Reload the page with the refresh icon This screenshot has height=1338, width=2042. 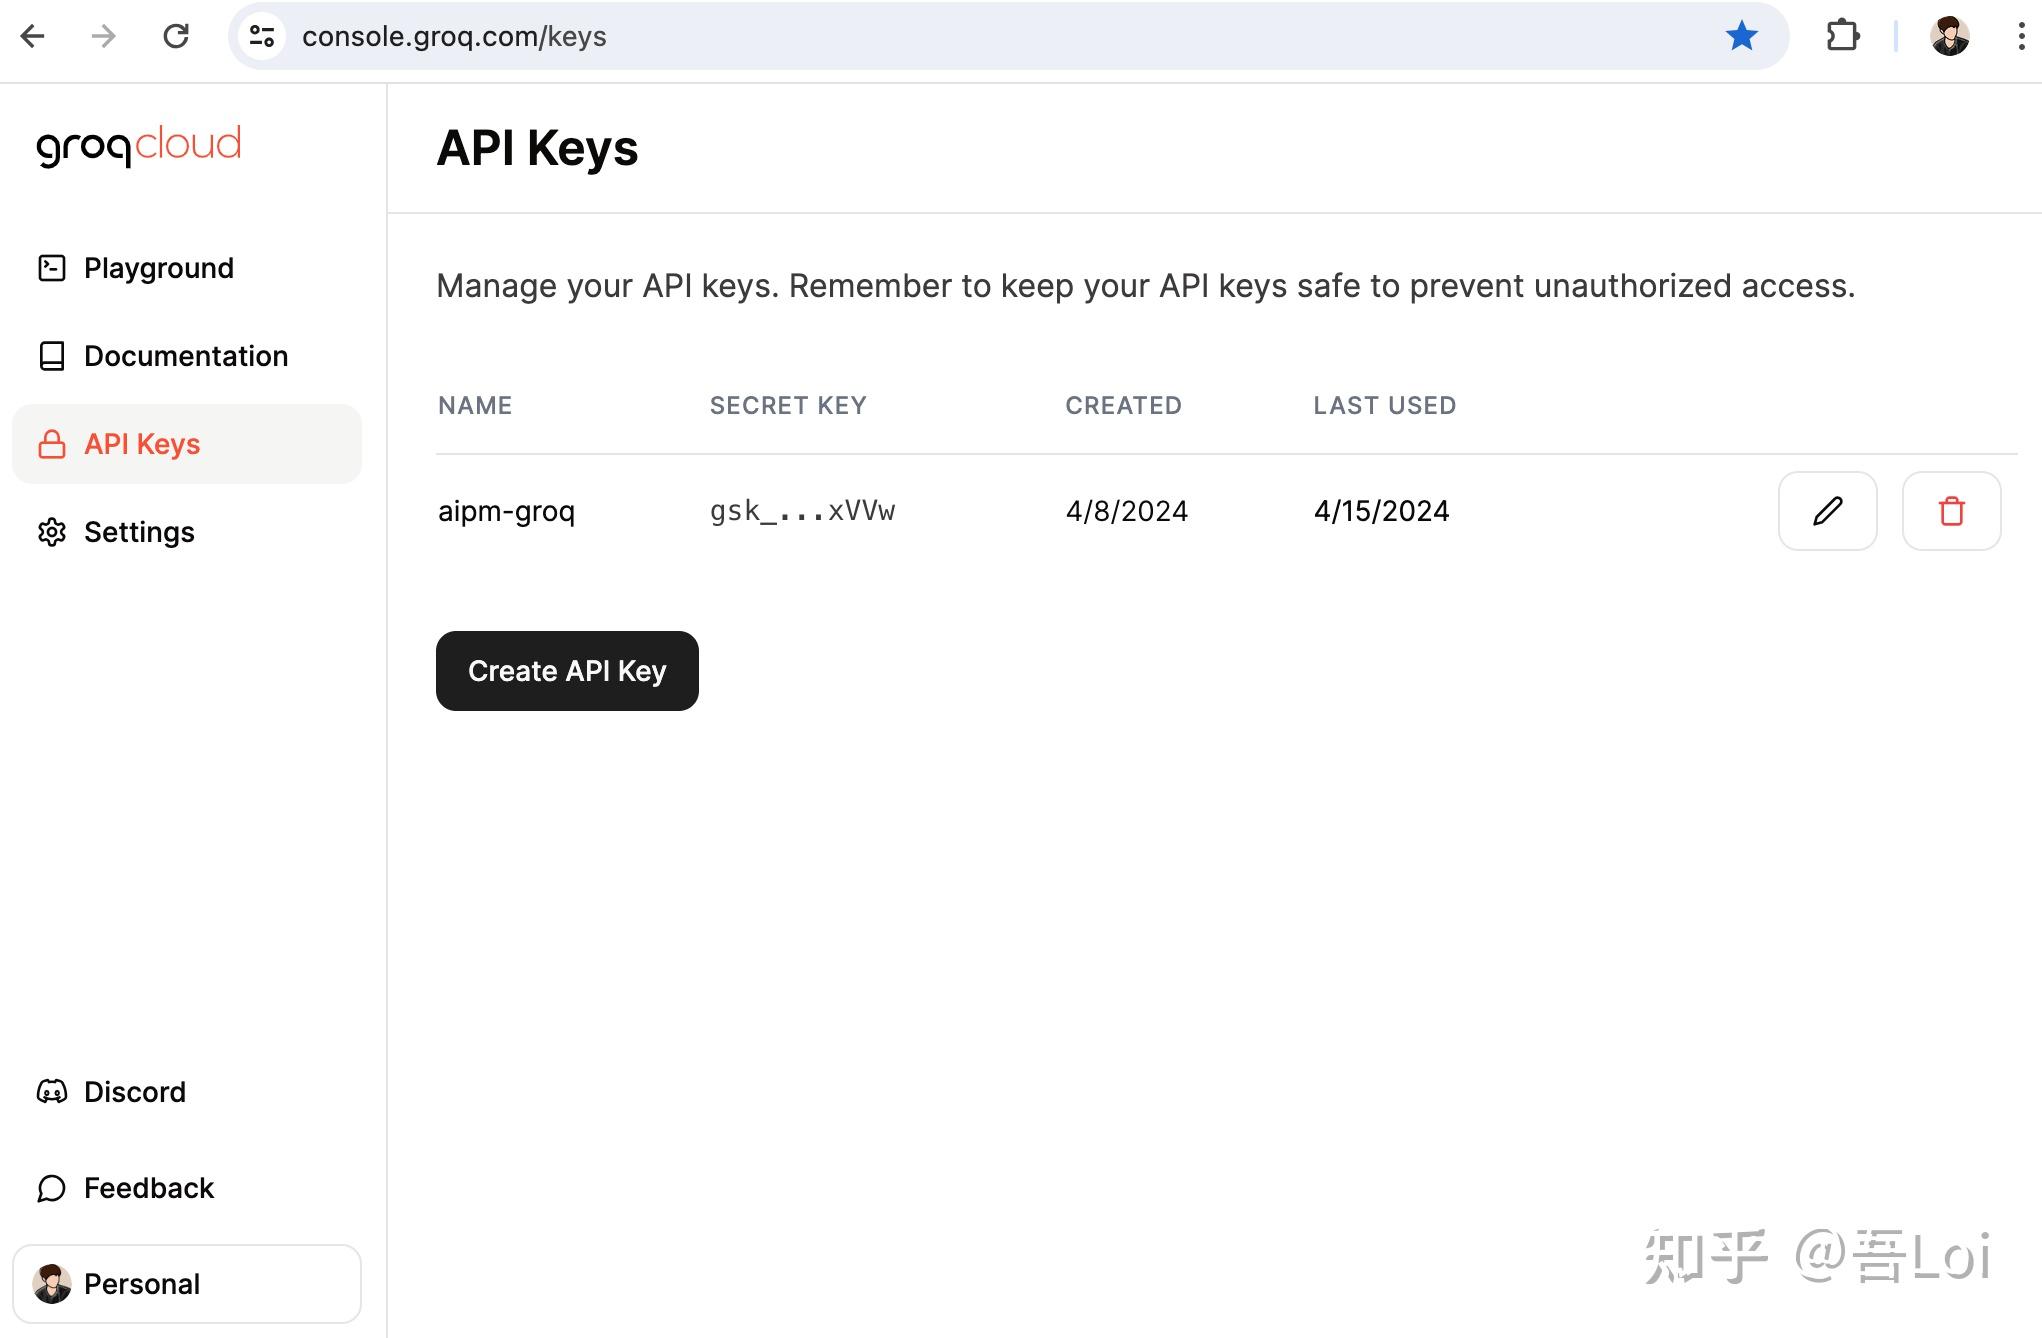click(176, 37)
